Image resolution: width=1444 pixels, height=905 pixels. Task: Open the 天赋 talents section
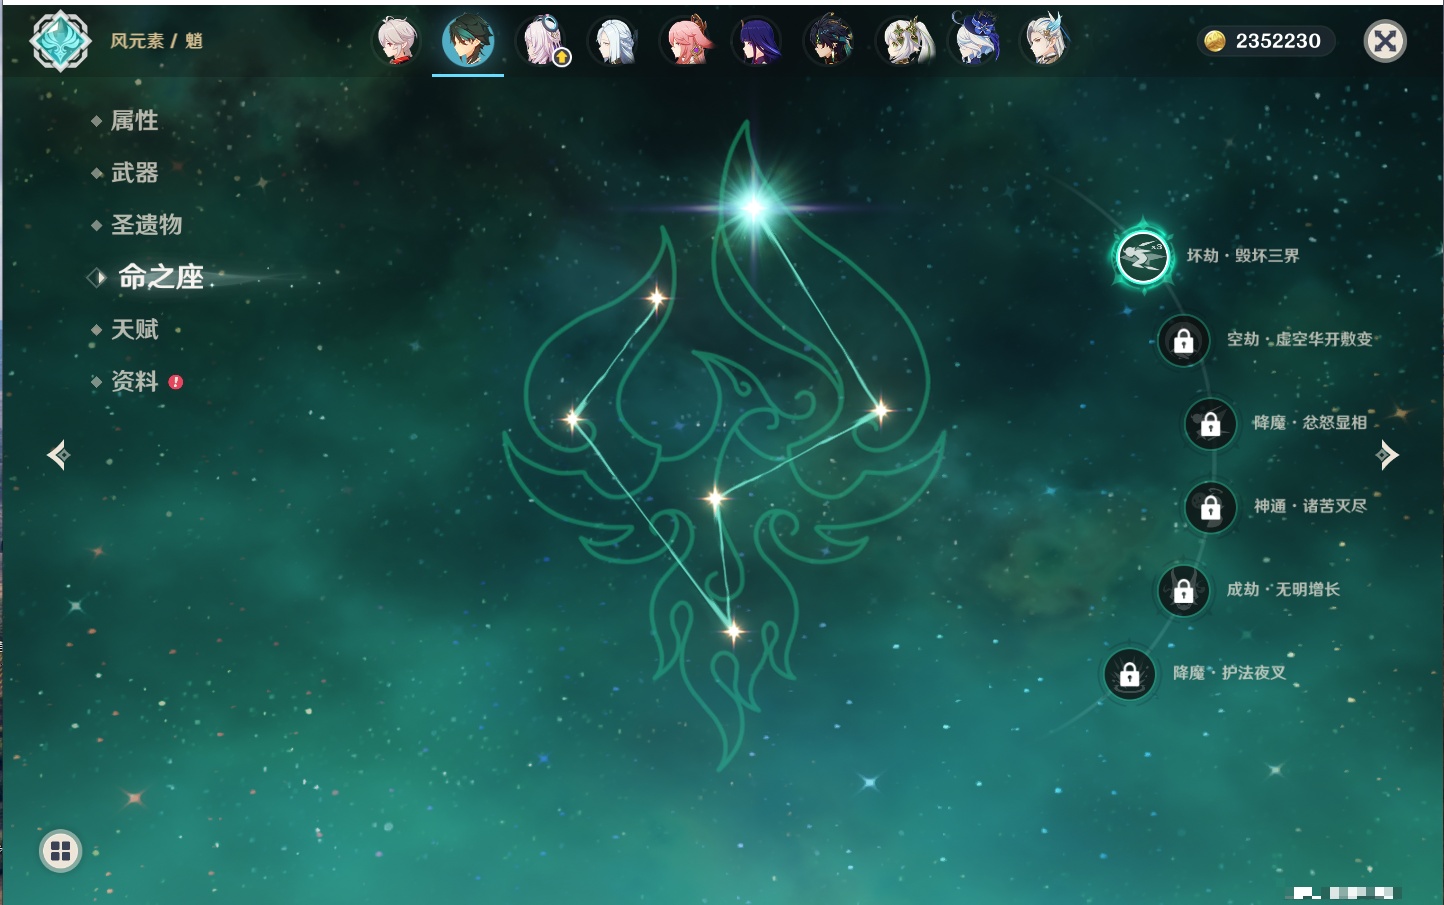tap(134, 329)
